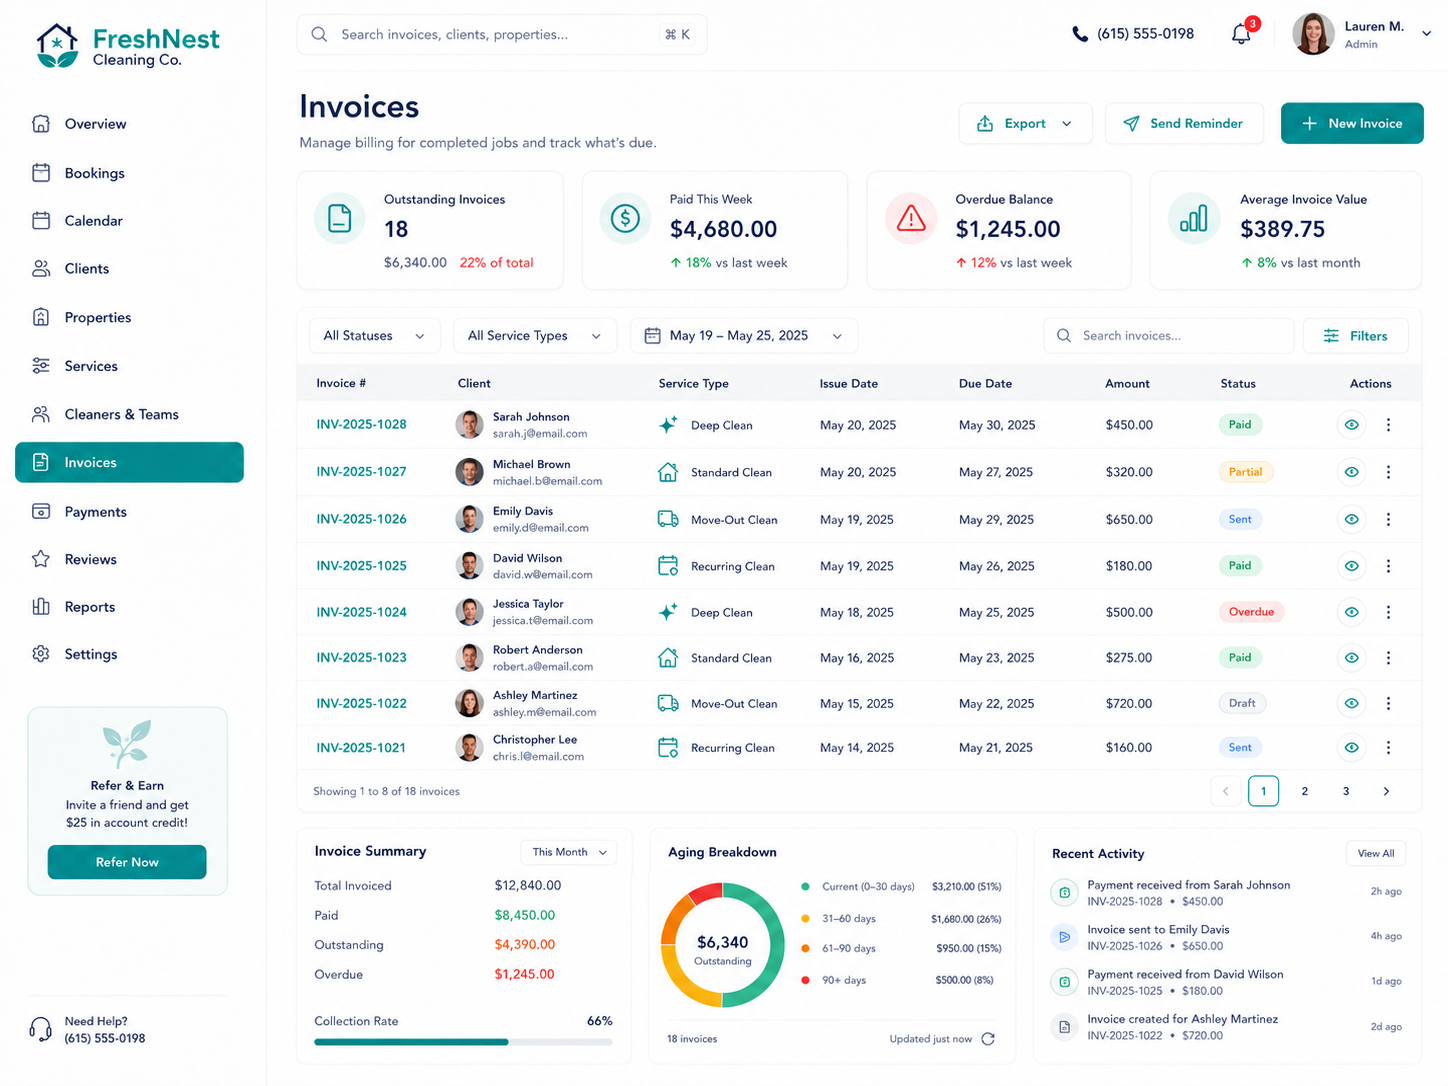This screenshot has width=1448, height=1086.
Task: Open the All Service Types dropdown
Action: tap(535, 336)
